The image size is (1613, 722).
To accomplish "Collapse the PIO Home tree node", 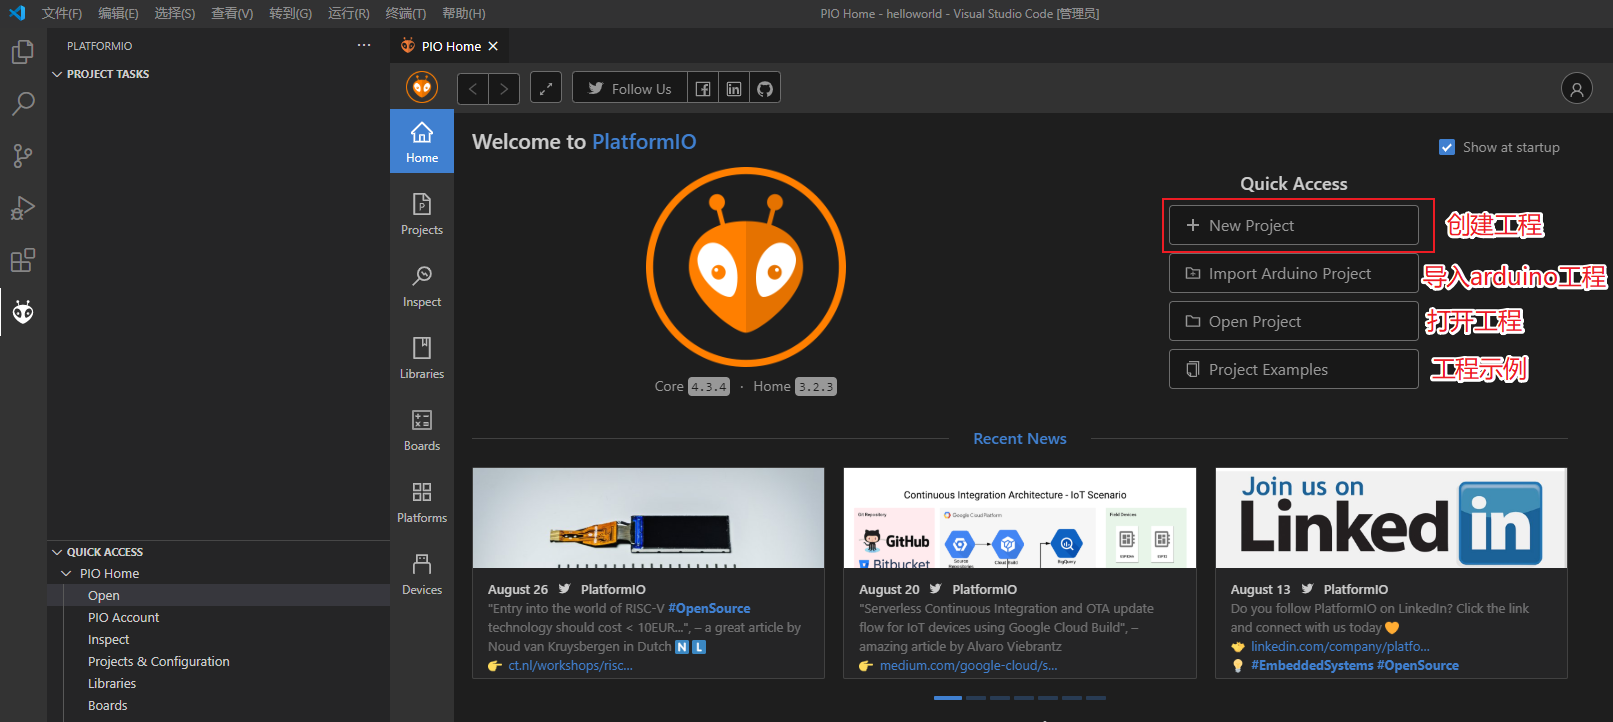I will coord(67,574).
